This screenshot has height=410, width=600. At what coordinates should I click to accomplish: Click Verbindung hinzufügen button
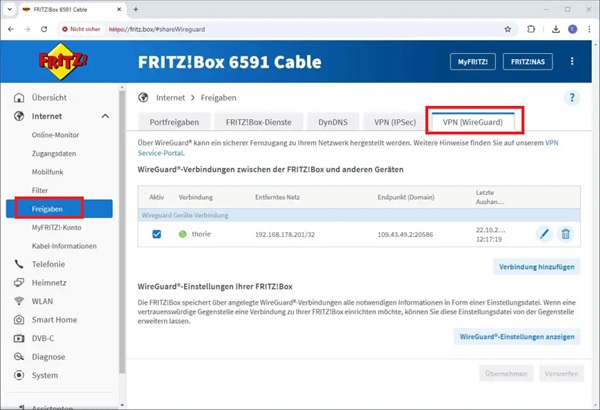pos(536,267)
